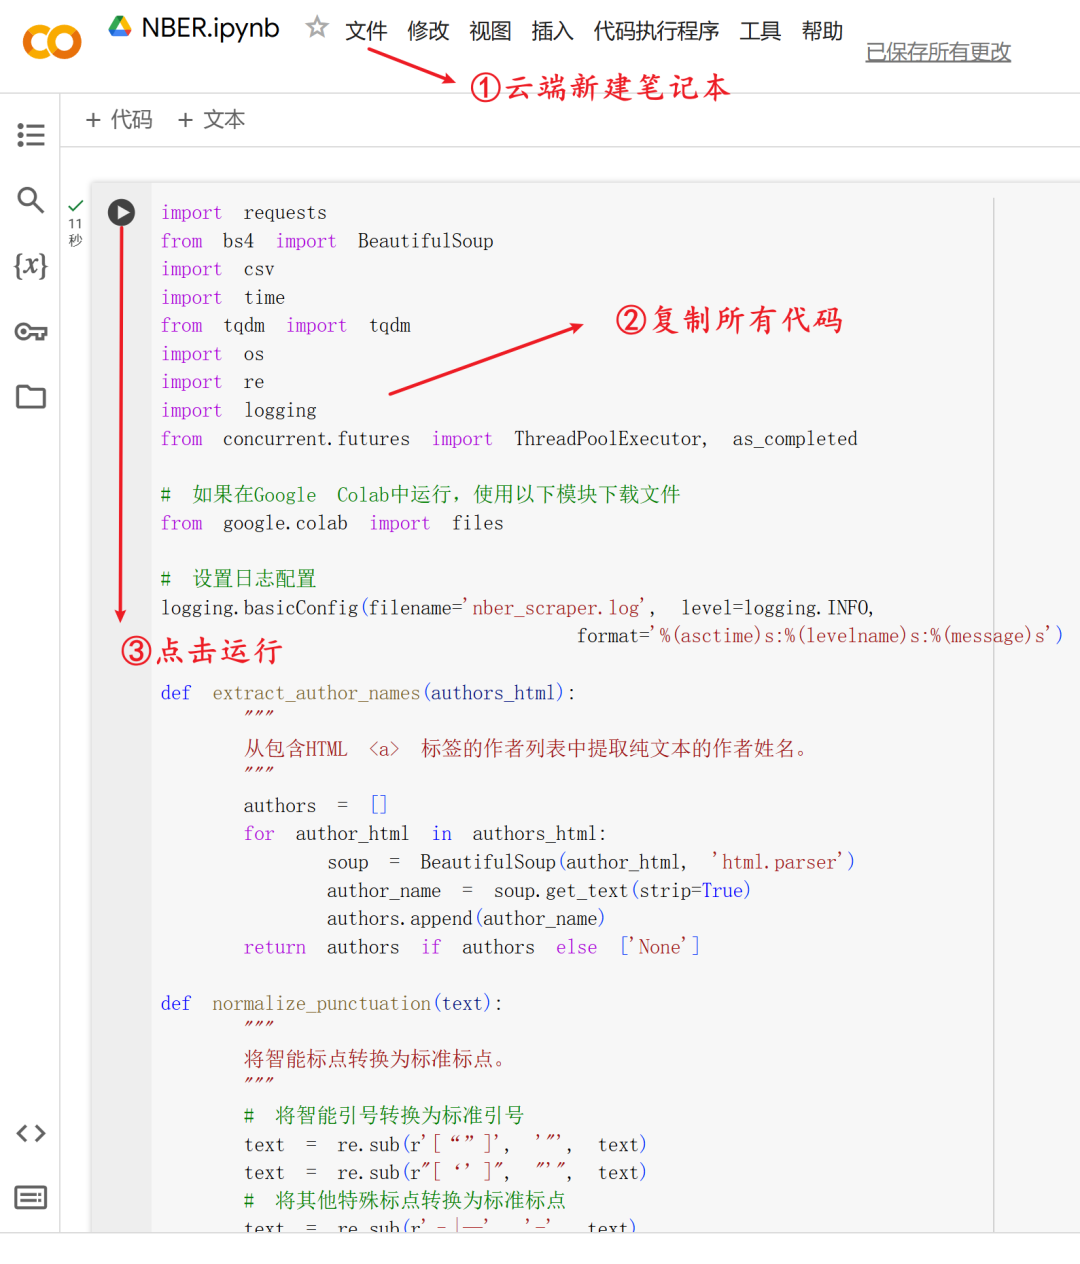The height and width of the screenshot is (1264, 1080).
Task: Add a new text cell with + 文本
Action: click(211, 120)
